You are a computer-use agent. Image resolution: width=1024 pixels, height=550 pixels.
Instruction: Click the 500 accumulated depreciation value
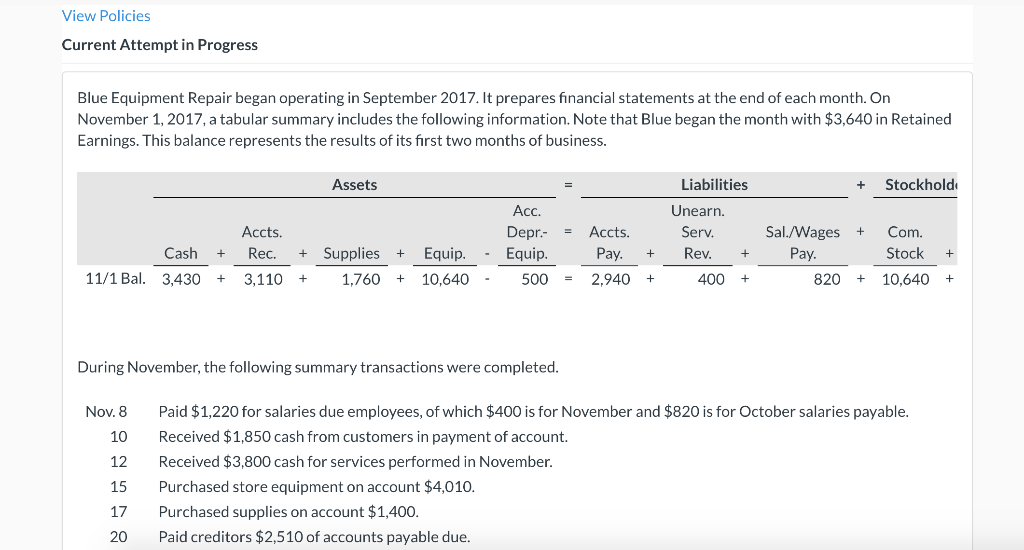(x=535, y=279)
